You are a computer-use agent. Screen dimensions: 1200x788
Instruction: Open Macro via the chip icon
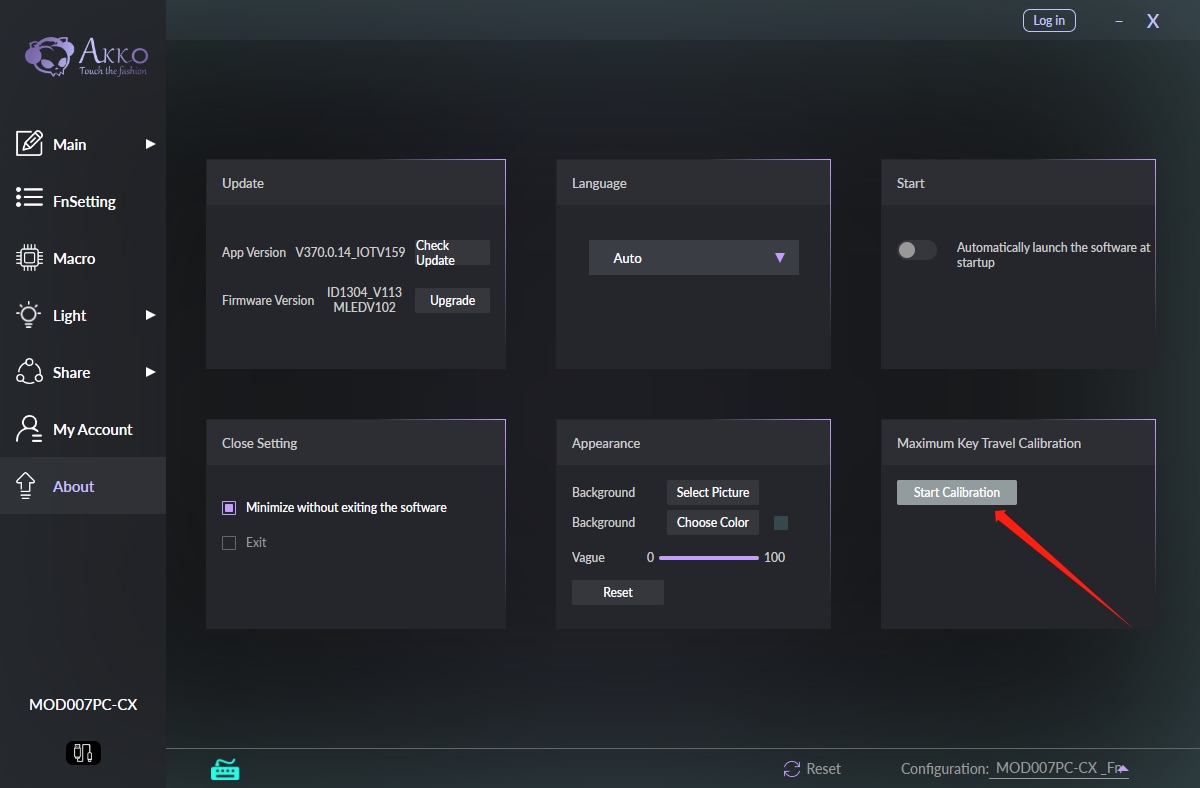click(29, 257)
